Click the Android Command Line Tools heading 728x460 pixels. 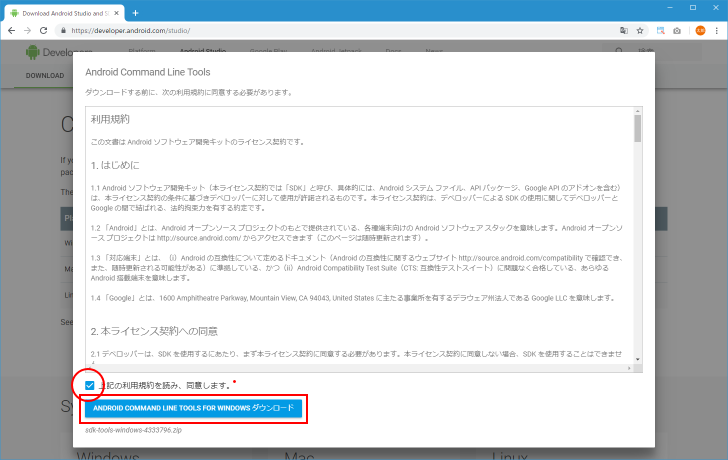[x=148, y=72]
